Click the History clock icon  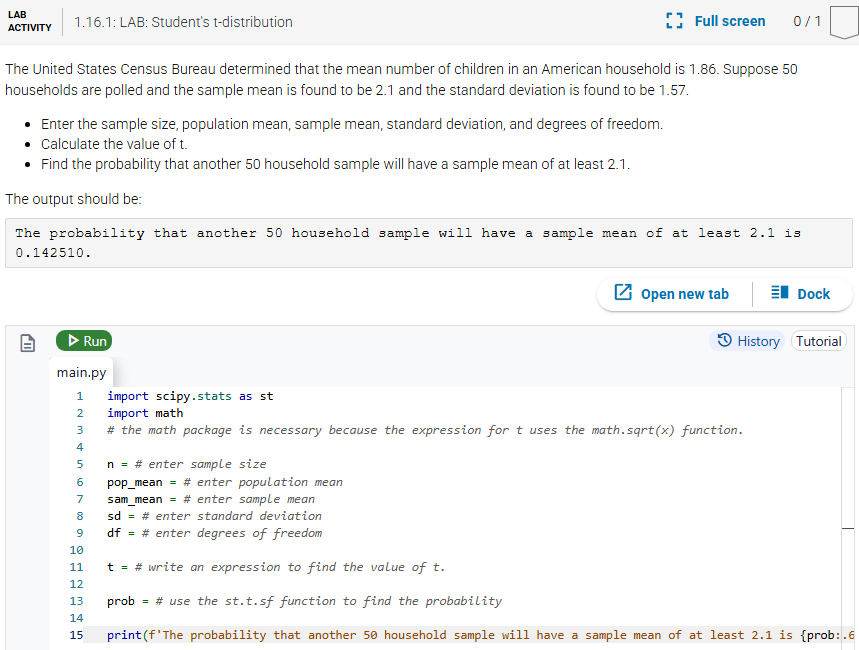point(724,340)
